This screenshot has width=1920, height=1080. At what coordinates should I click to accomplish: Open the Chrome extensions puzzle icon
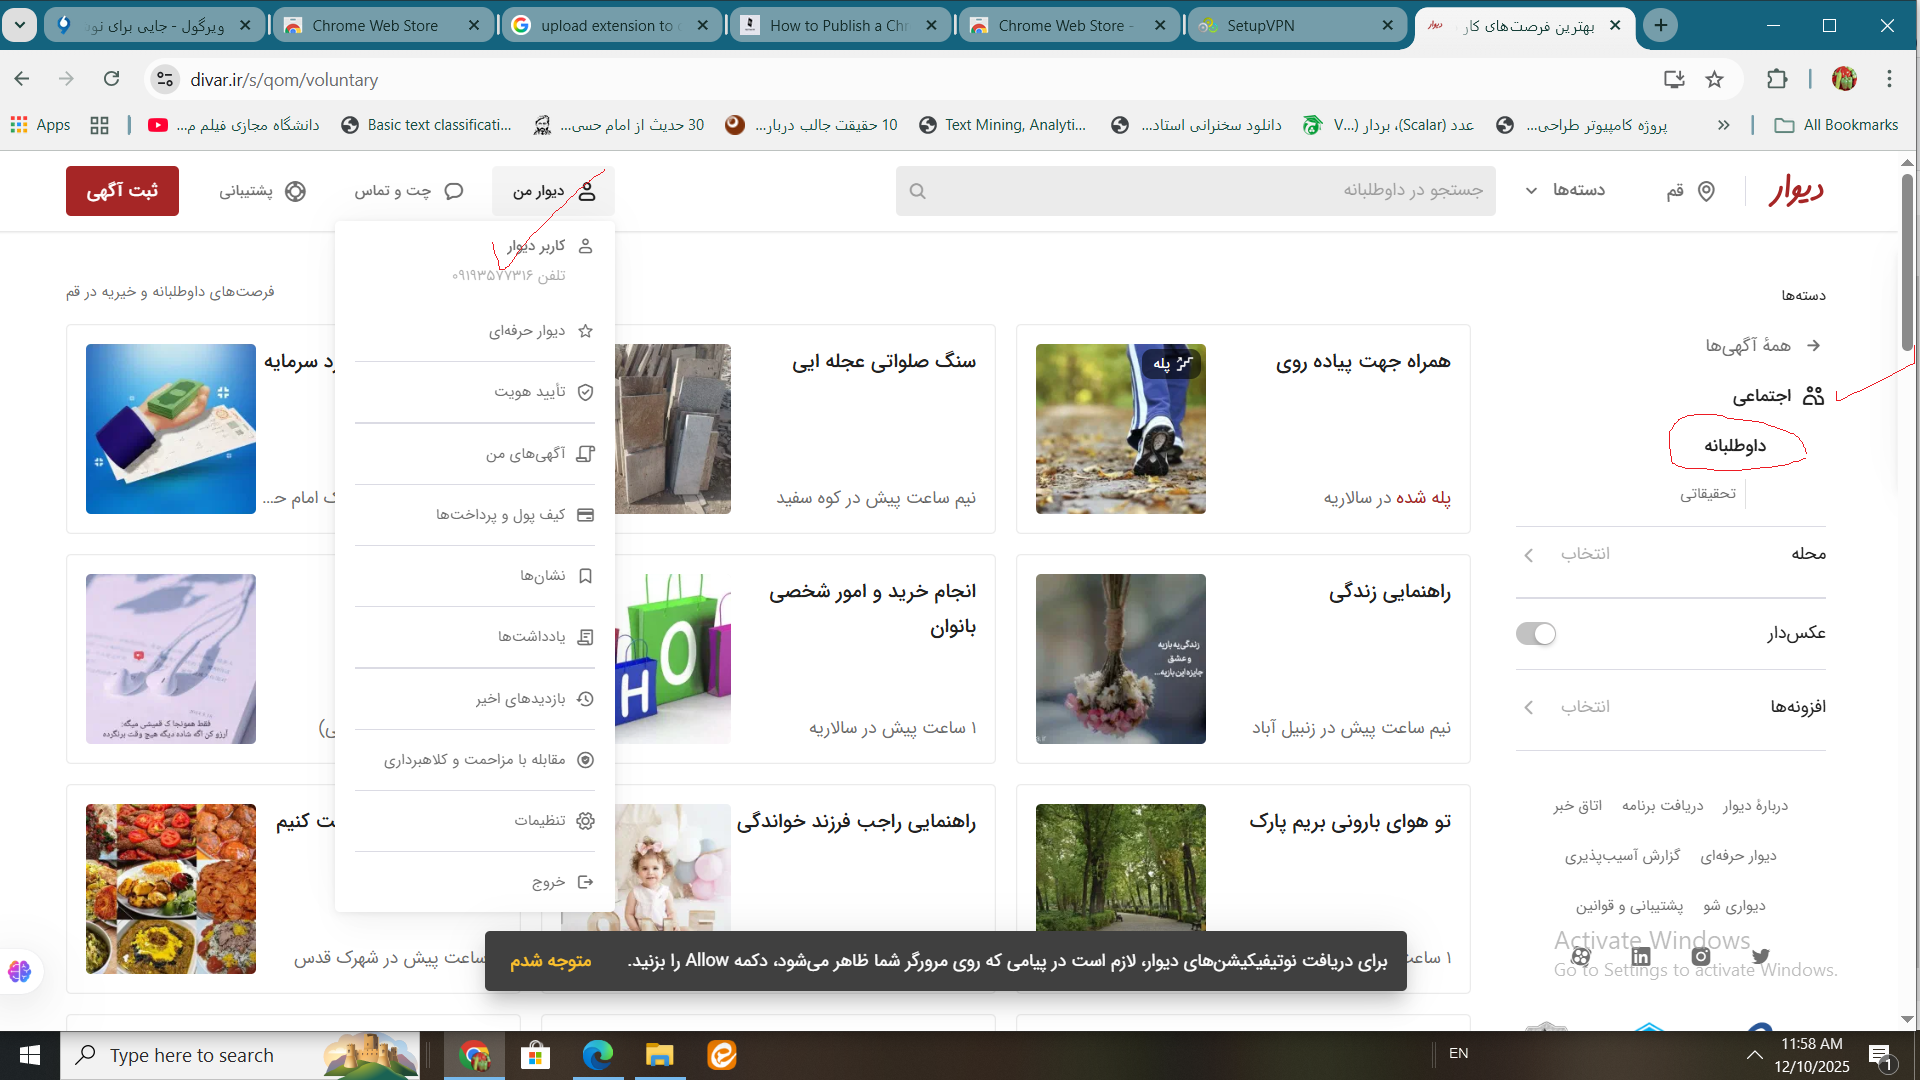[x=1777, y=79]
